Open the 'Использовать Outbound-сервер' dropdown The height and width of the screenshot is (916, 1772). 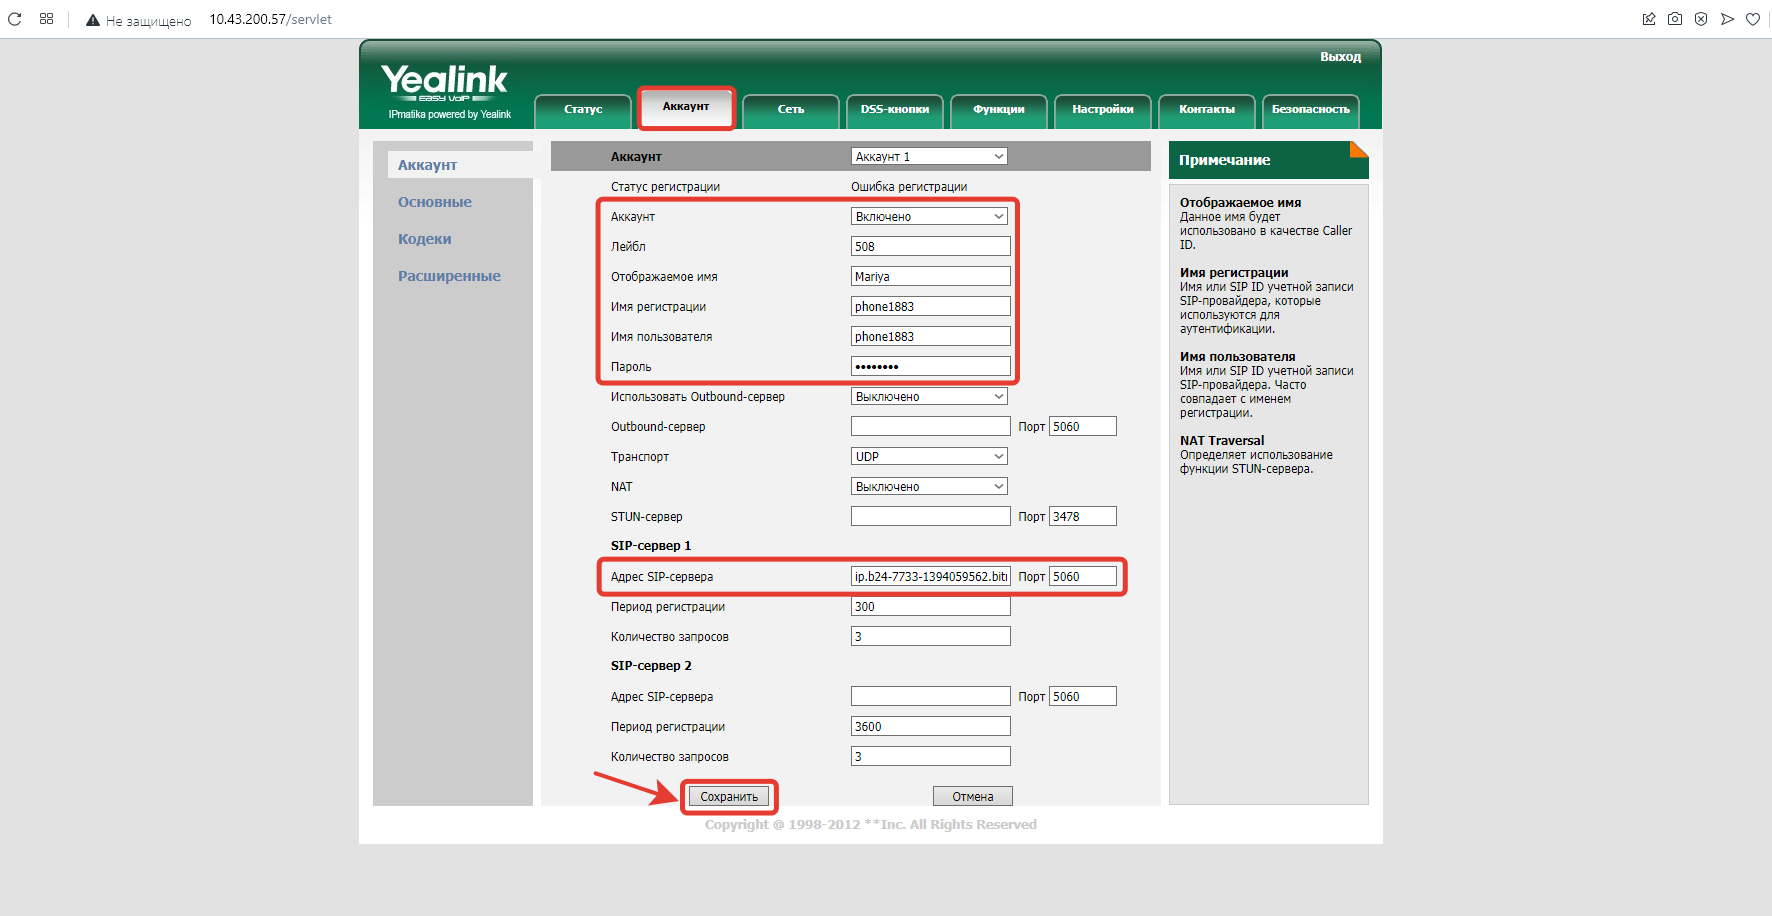point(929,396)
